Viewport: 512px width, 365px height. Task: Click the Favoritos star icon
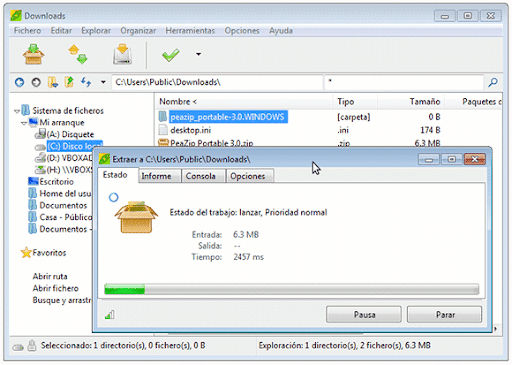26,253
